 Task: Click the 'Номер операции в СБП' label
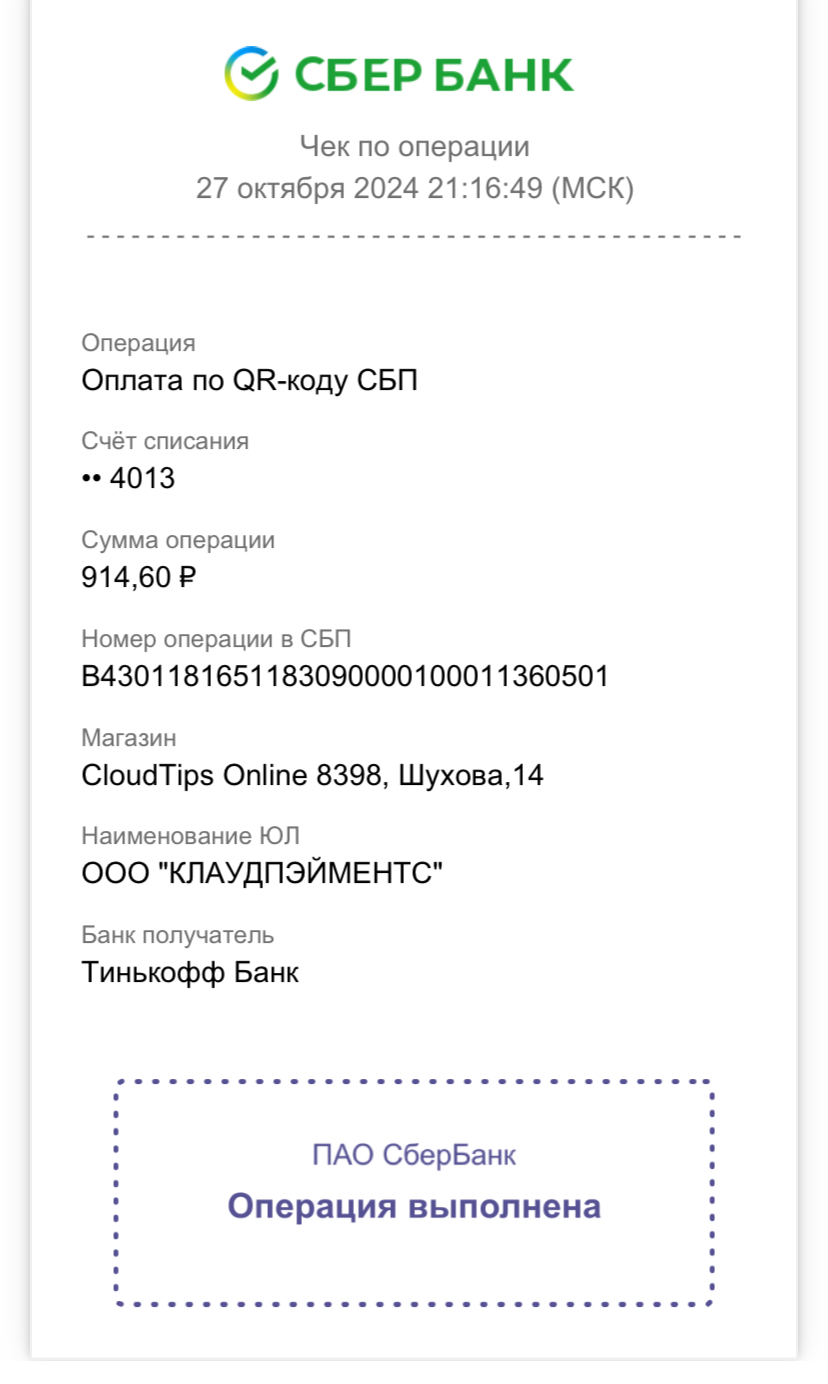pos(217,639)
